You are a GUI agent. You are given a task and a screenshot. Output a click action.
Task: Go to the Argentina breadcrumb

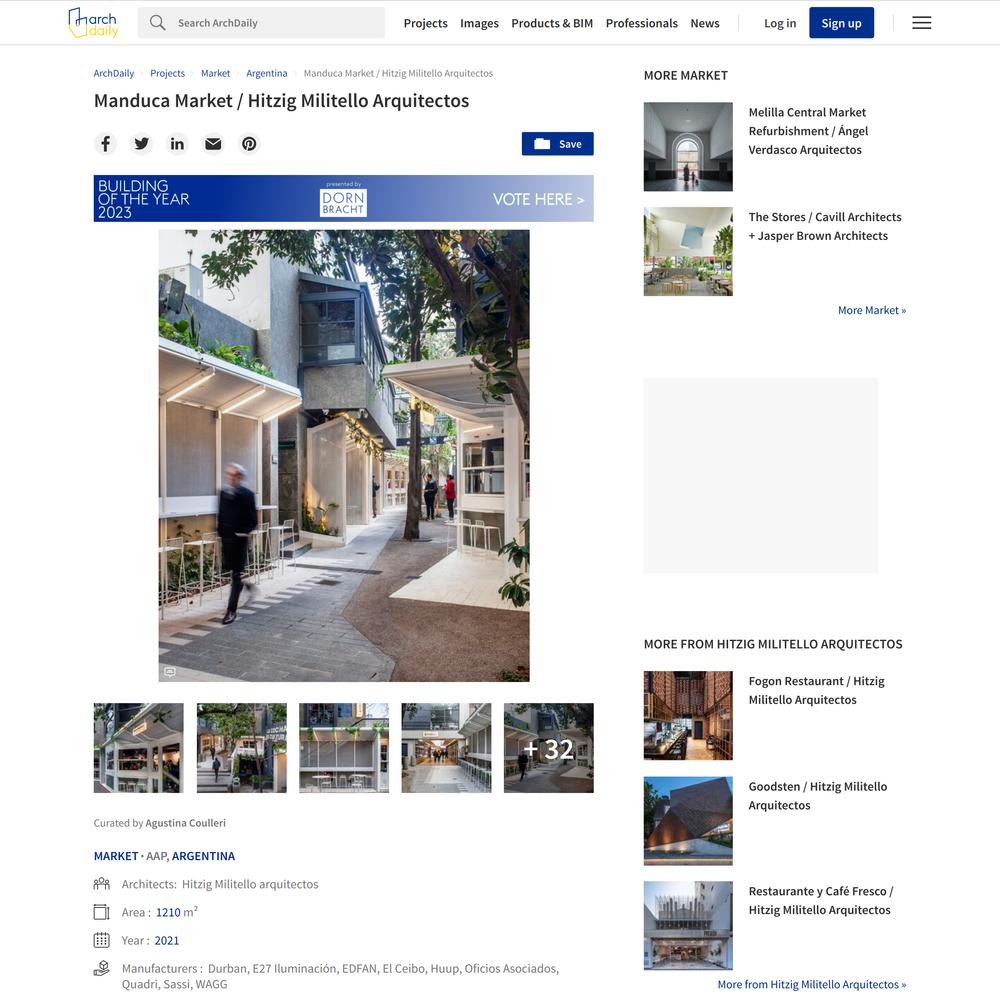click(267, 73)
